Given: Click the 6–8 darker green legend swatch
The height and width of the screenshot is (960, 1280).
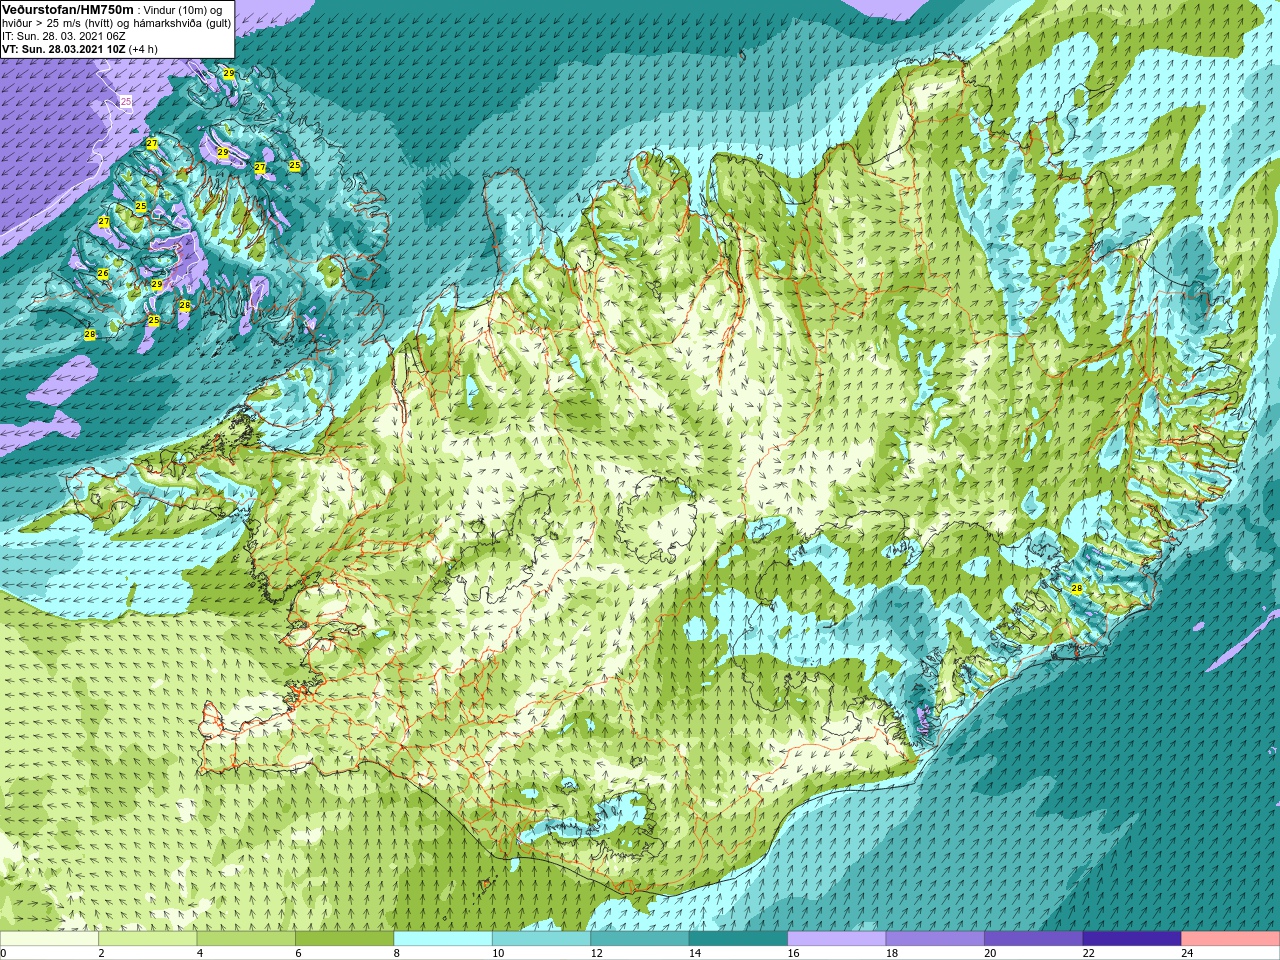Looking at the screenshot, I should pyautogui.click(x=344, y=939).
